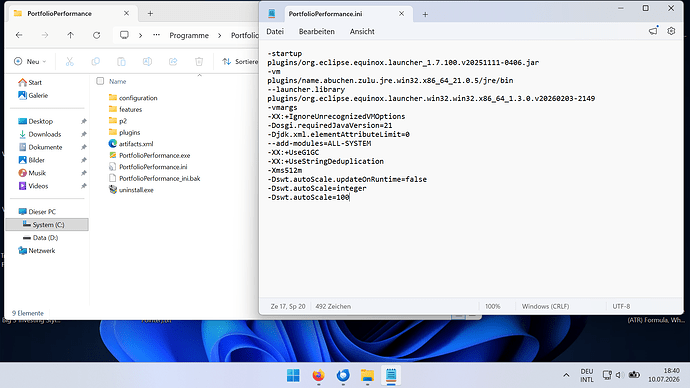Switch keyboard layout DEU INTL

click(x=587, y=375)
